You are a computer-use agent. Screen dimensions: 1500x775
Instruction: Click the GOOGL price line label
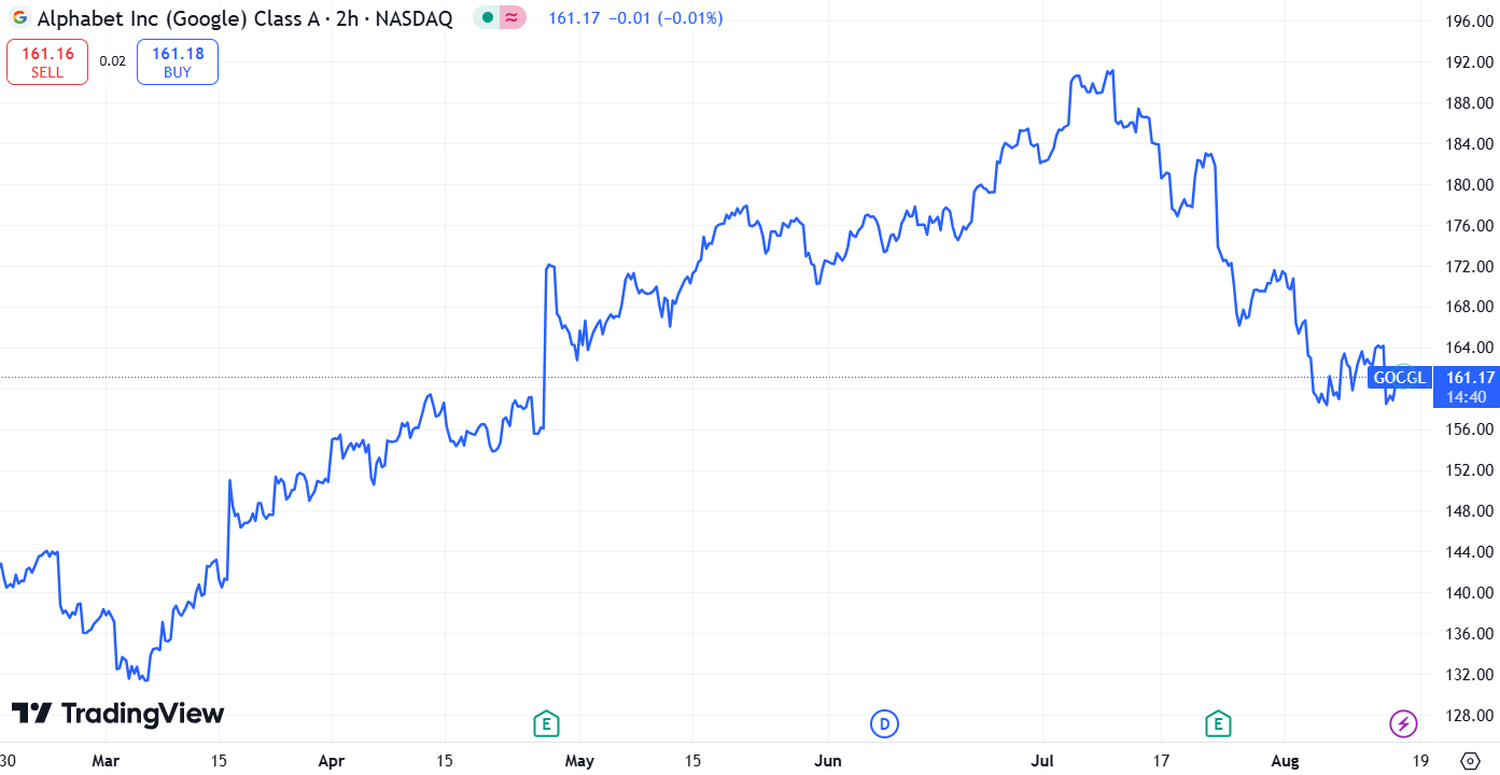click(x=1398, y=378)
